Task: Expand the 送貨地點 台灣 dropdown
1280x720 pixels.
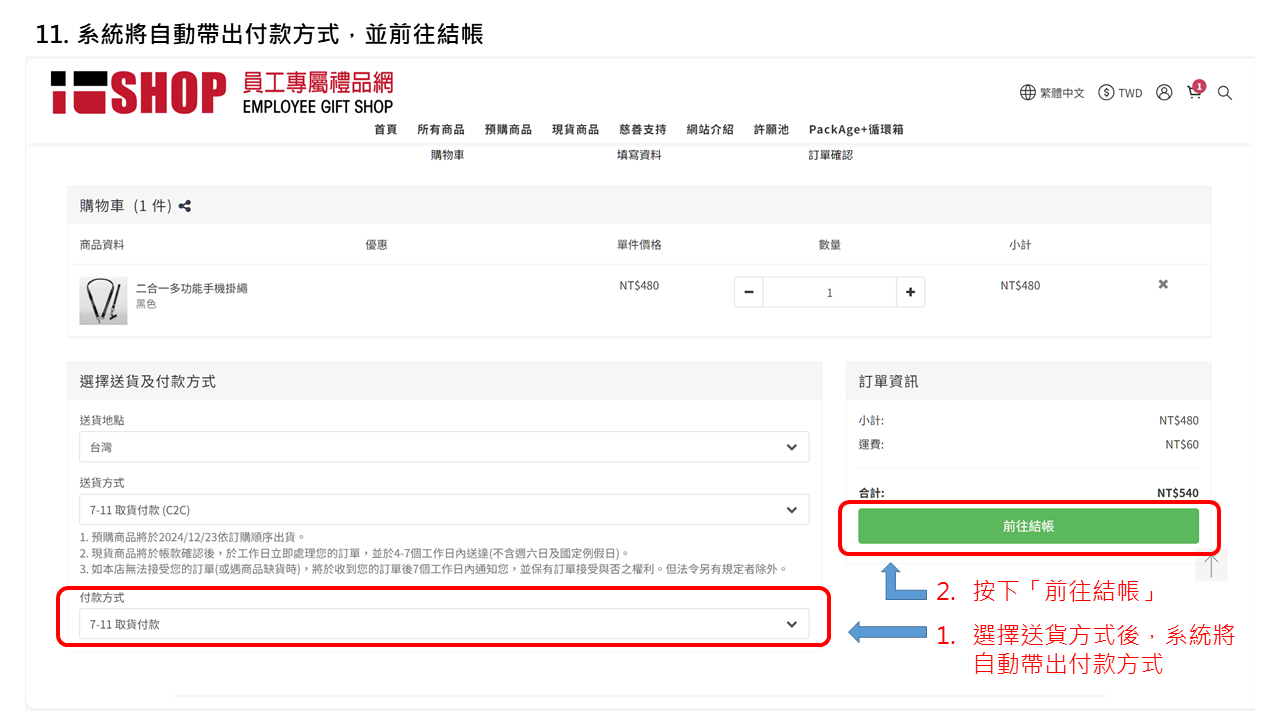Action: click(x=444, y=447)
